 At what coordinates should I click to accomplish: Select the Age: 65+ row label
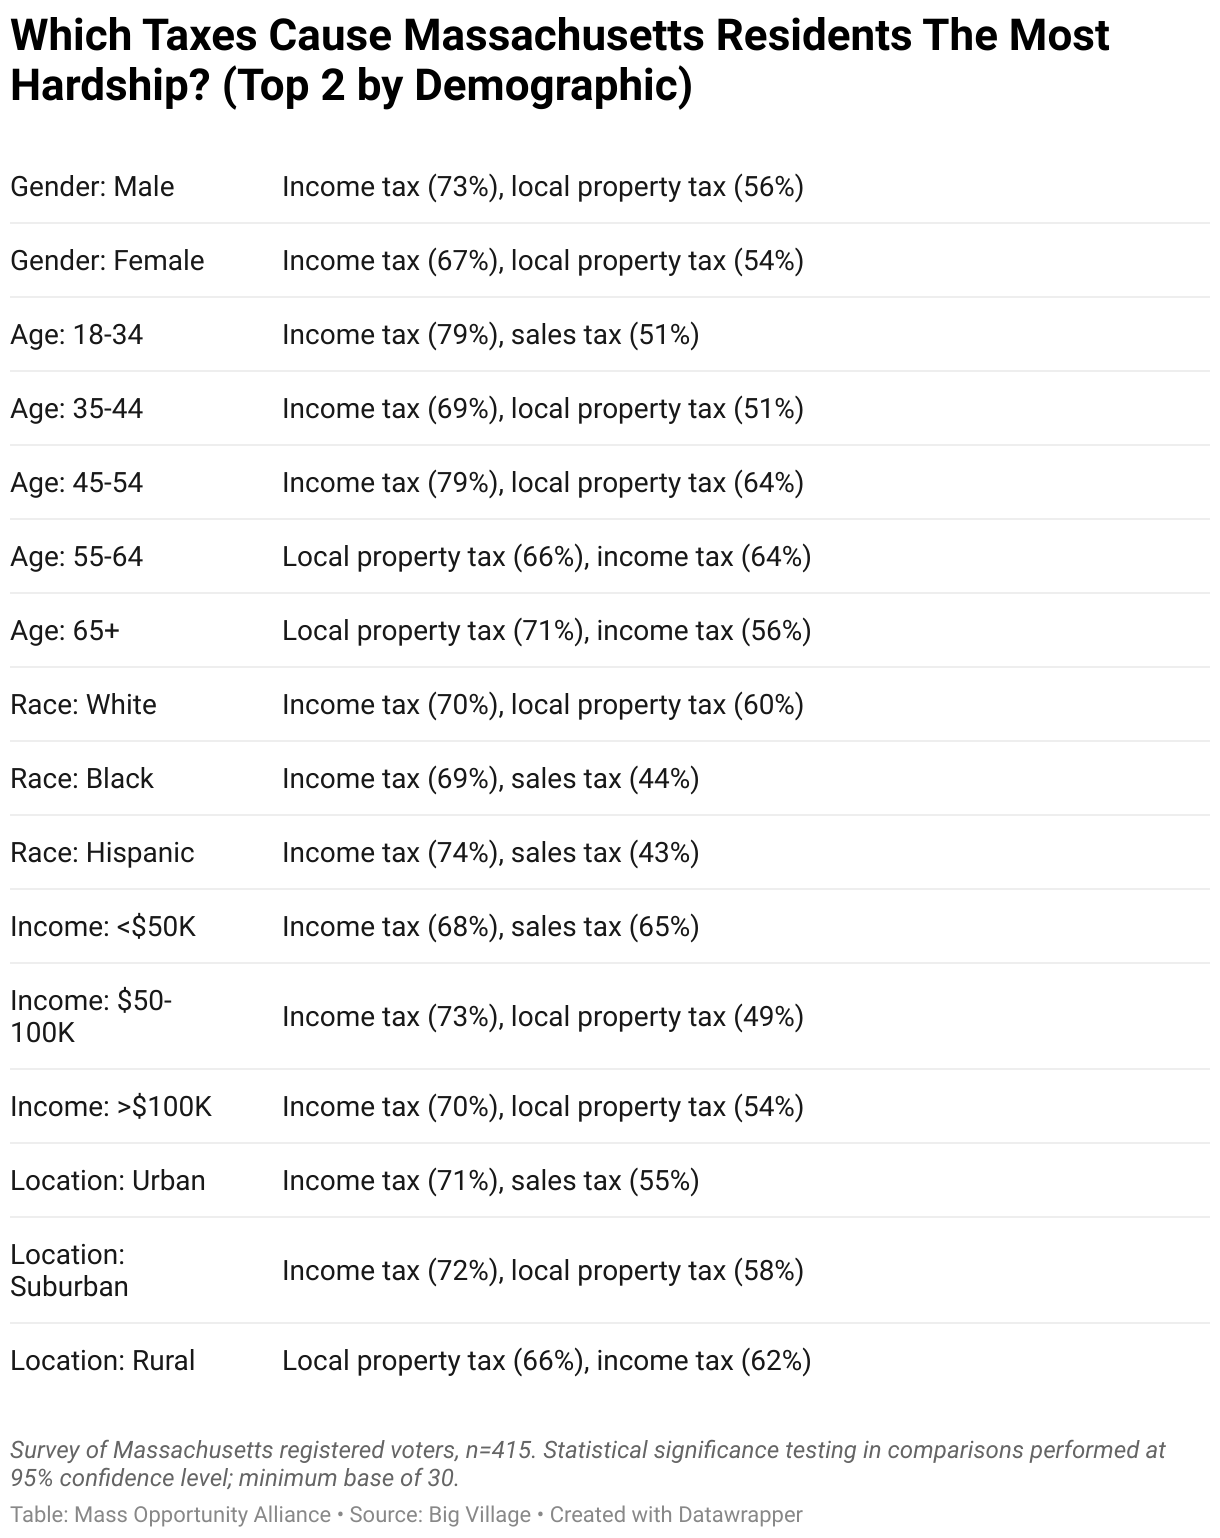click(x=65, y=631)
